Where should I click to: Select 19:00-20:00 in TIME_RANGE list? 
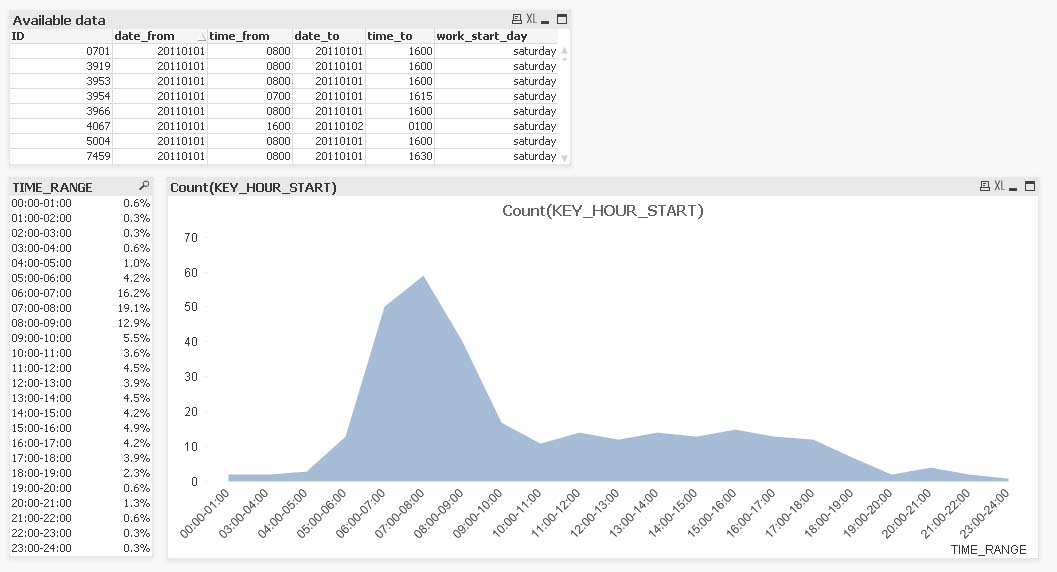81,488
